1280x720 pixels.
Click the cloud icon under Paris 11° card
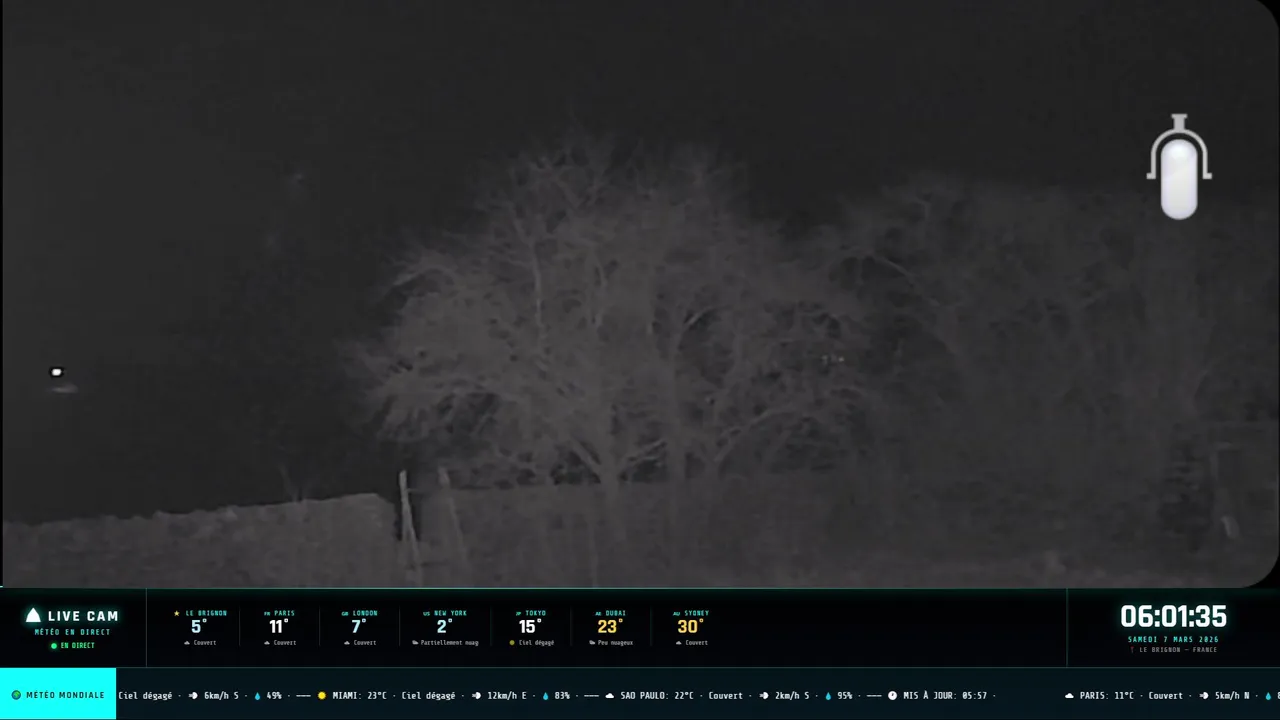(x=269, y=643)
